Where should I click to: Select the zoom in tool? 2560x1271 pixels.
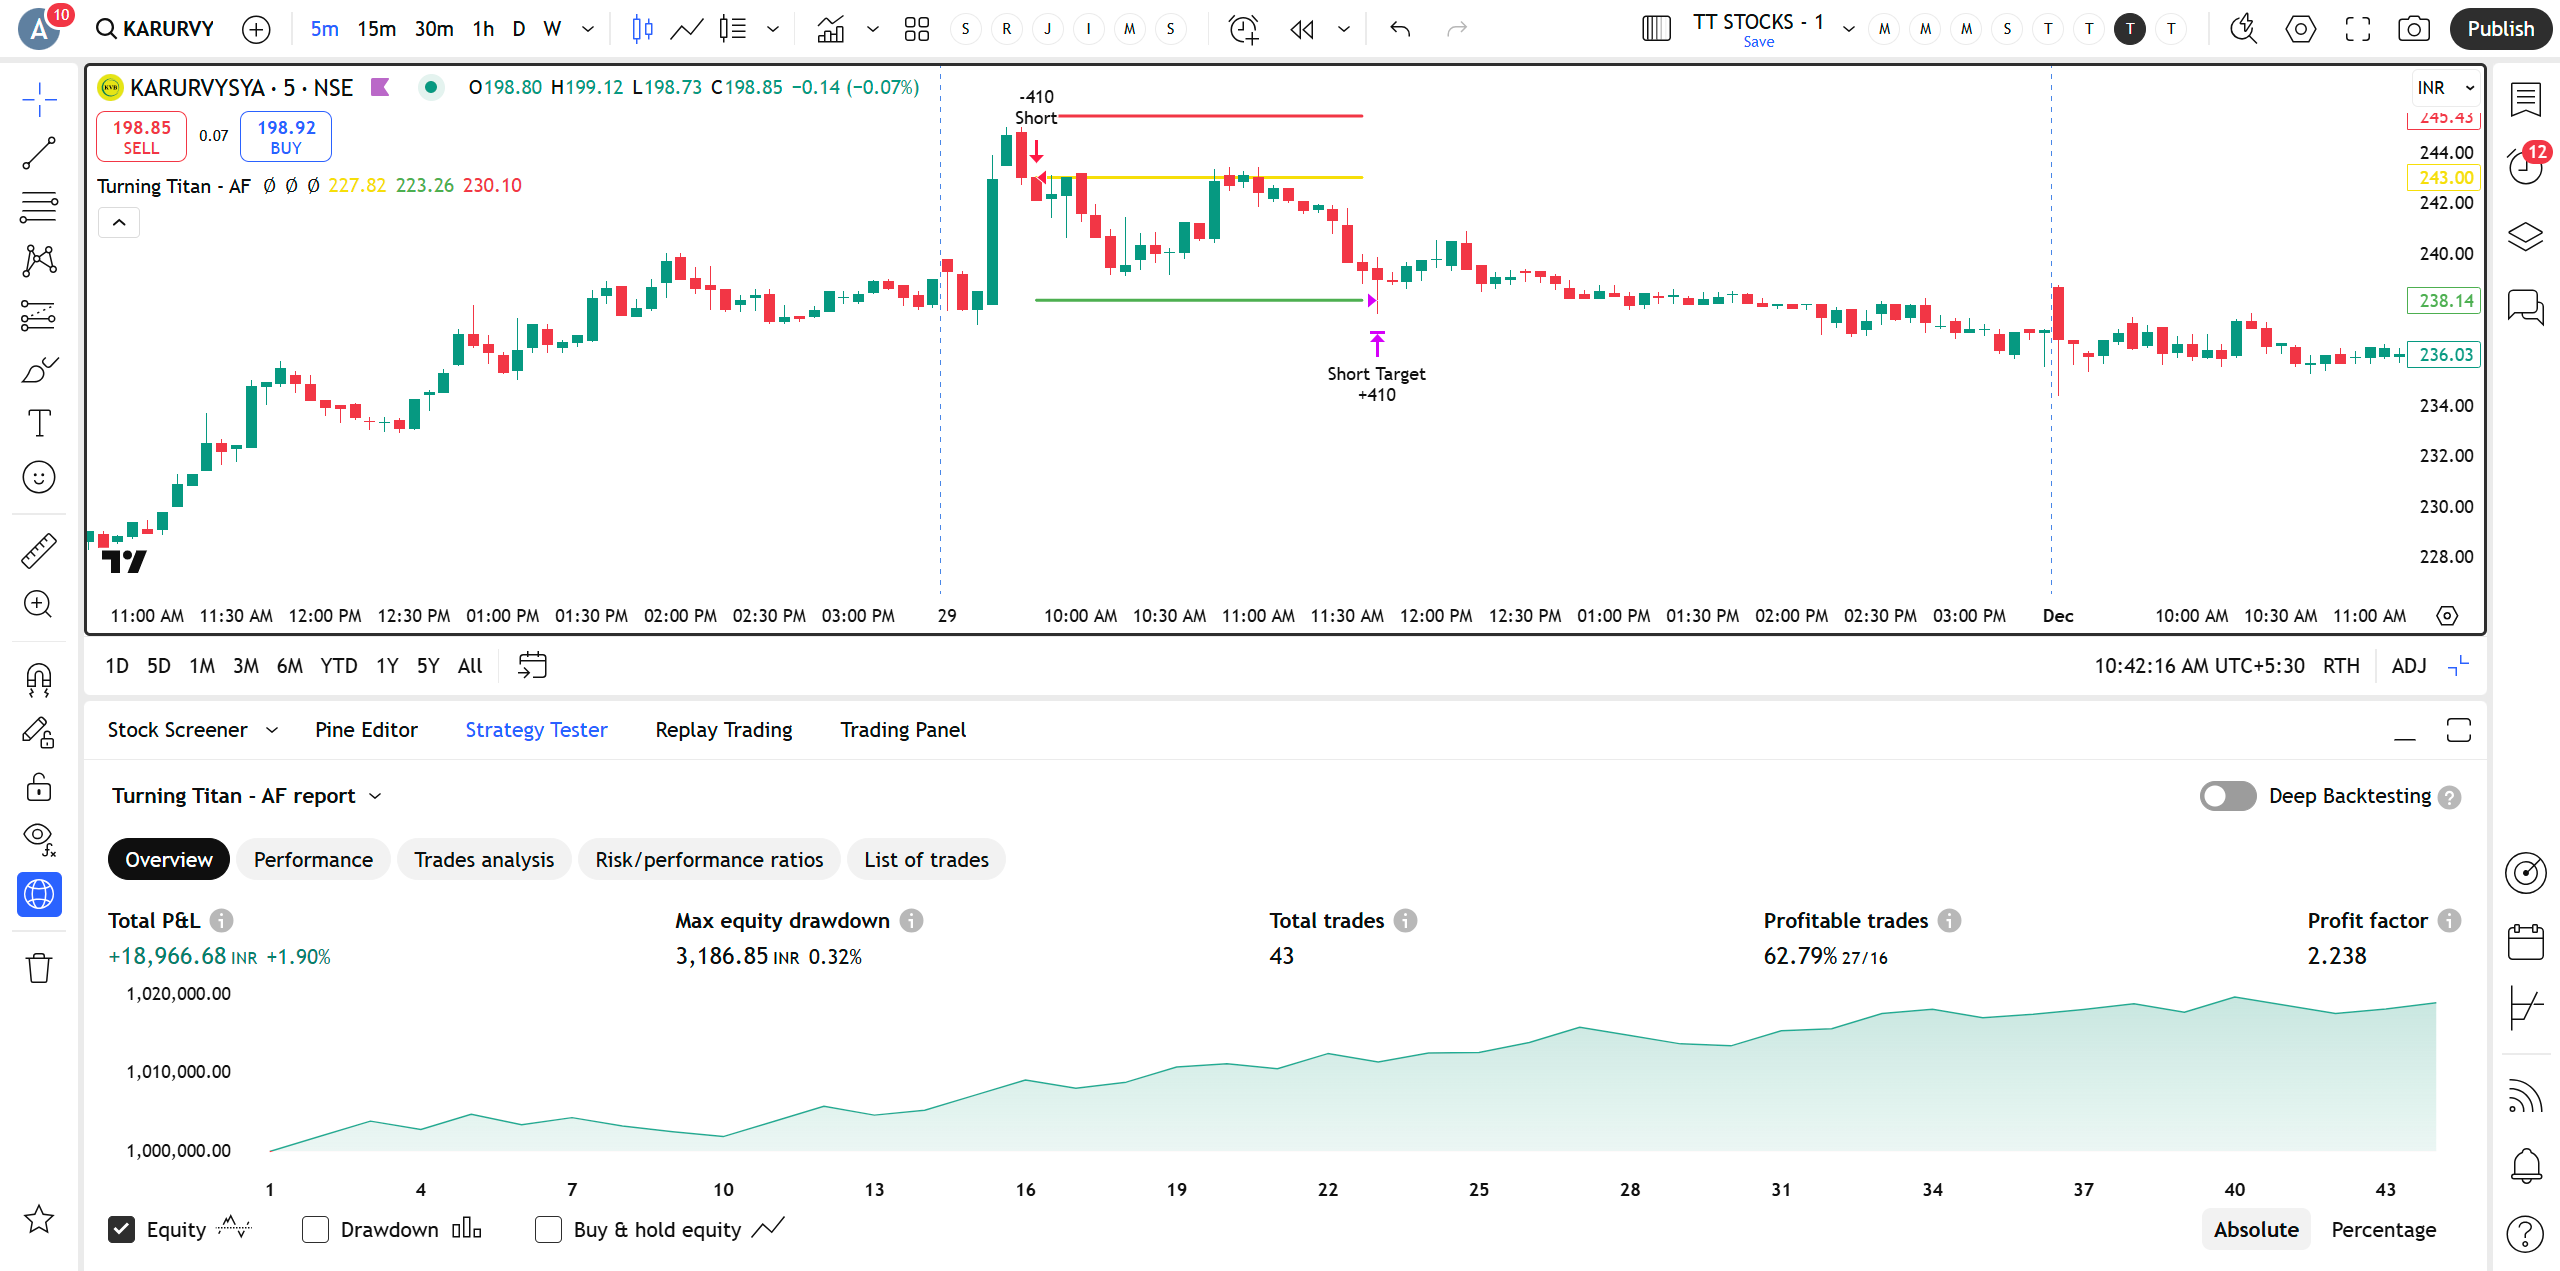tap(39, 604)
